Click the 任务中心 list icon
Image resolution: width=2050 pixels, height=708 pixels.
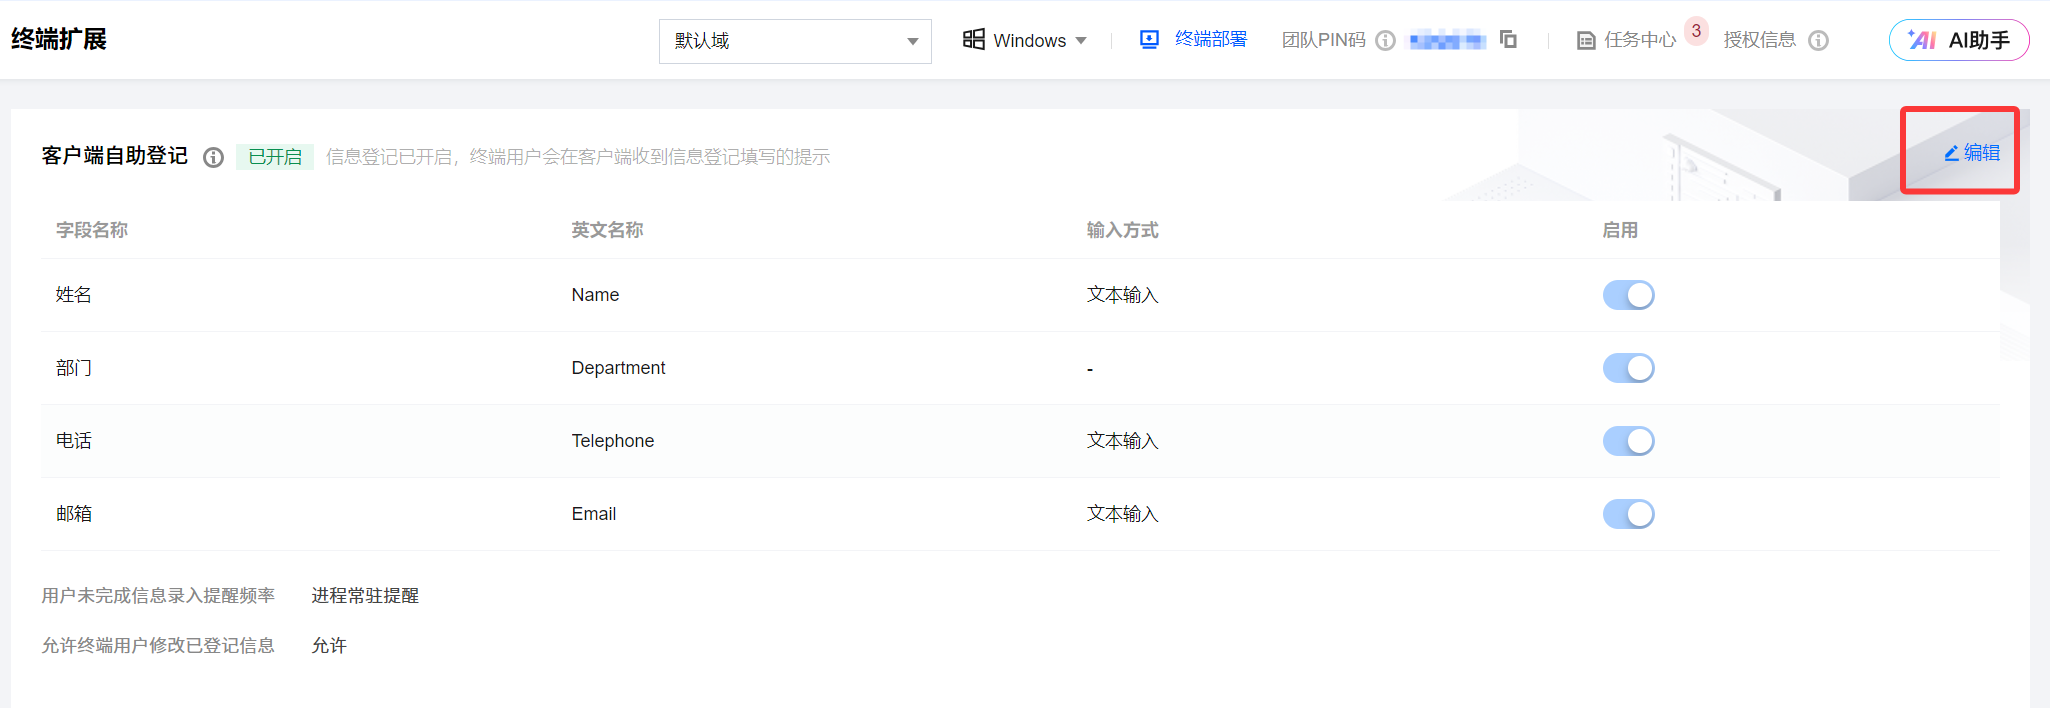tap(1586, 41)
